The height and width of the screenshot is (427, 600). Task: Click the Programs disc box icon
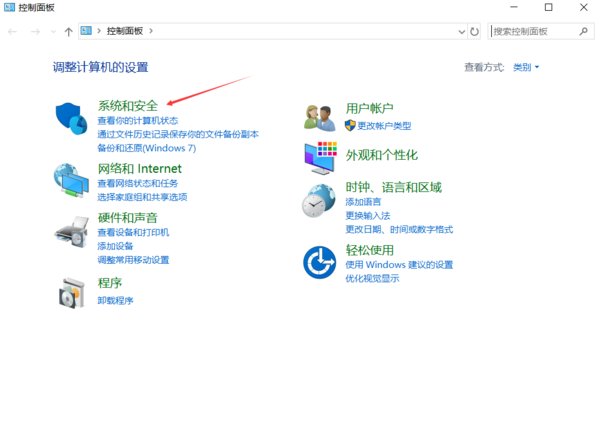[x=72, y=293]
